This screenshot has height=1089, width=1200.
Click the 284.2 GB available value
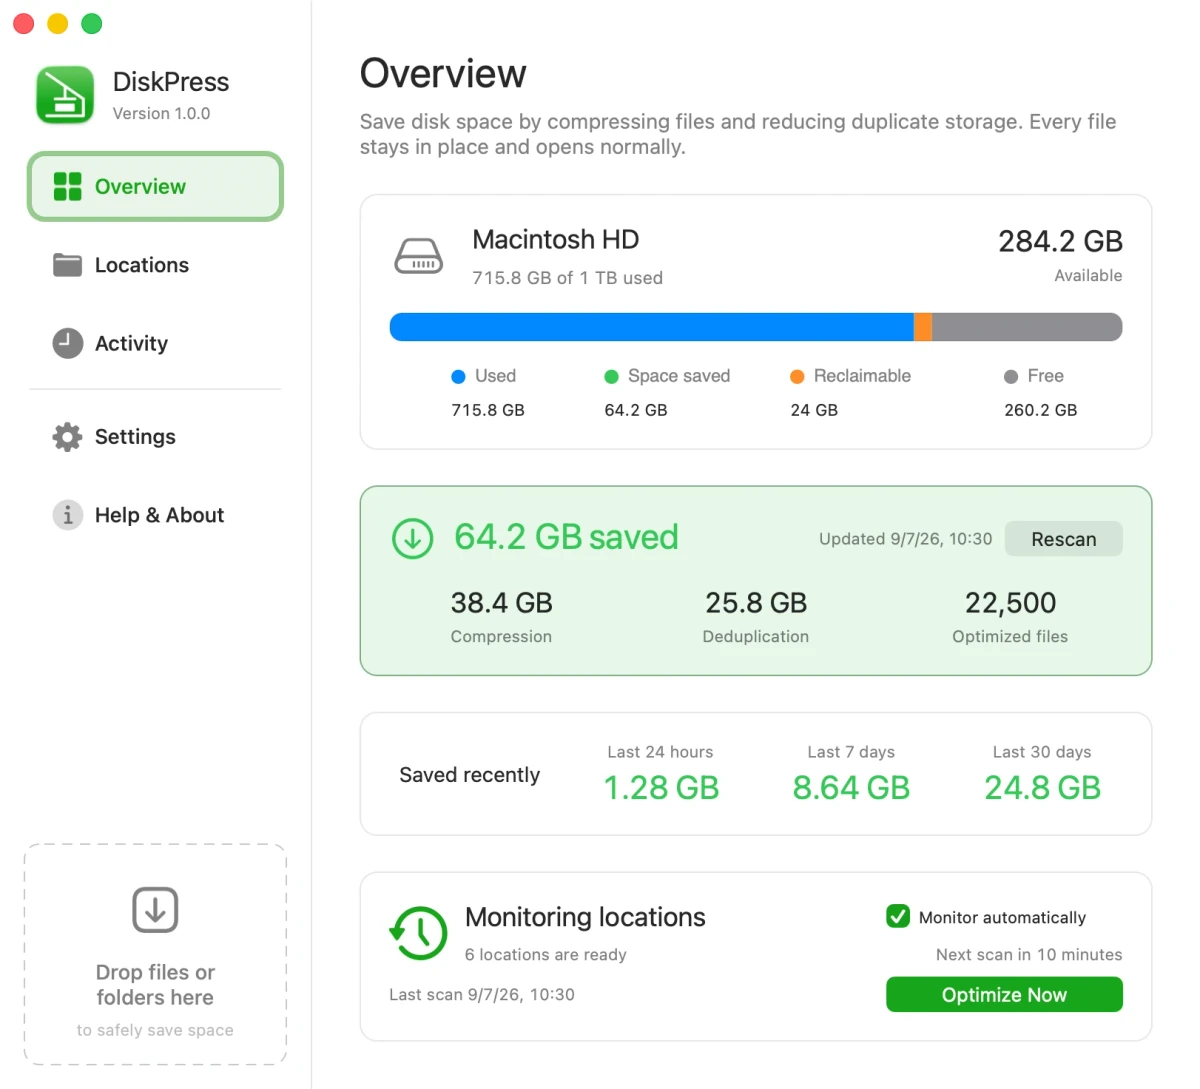click(1060, 241)
